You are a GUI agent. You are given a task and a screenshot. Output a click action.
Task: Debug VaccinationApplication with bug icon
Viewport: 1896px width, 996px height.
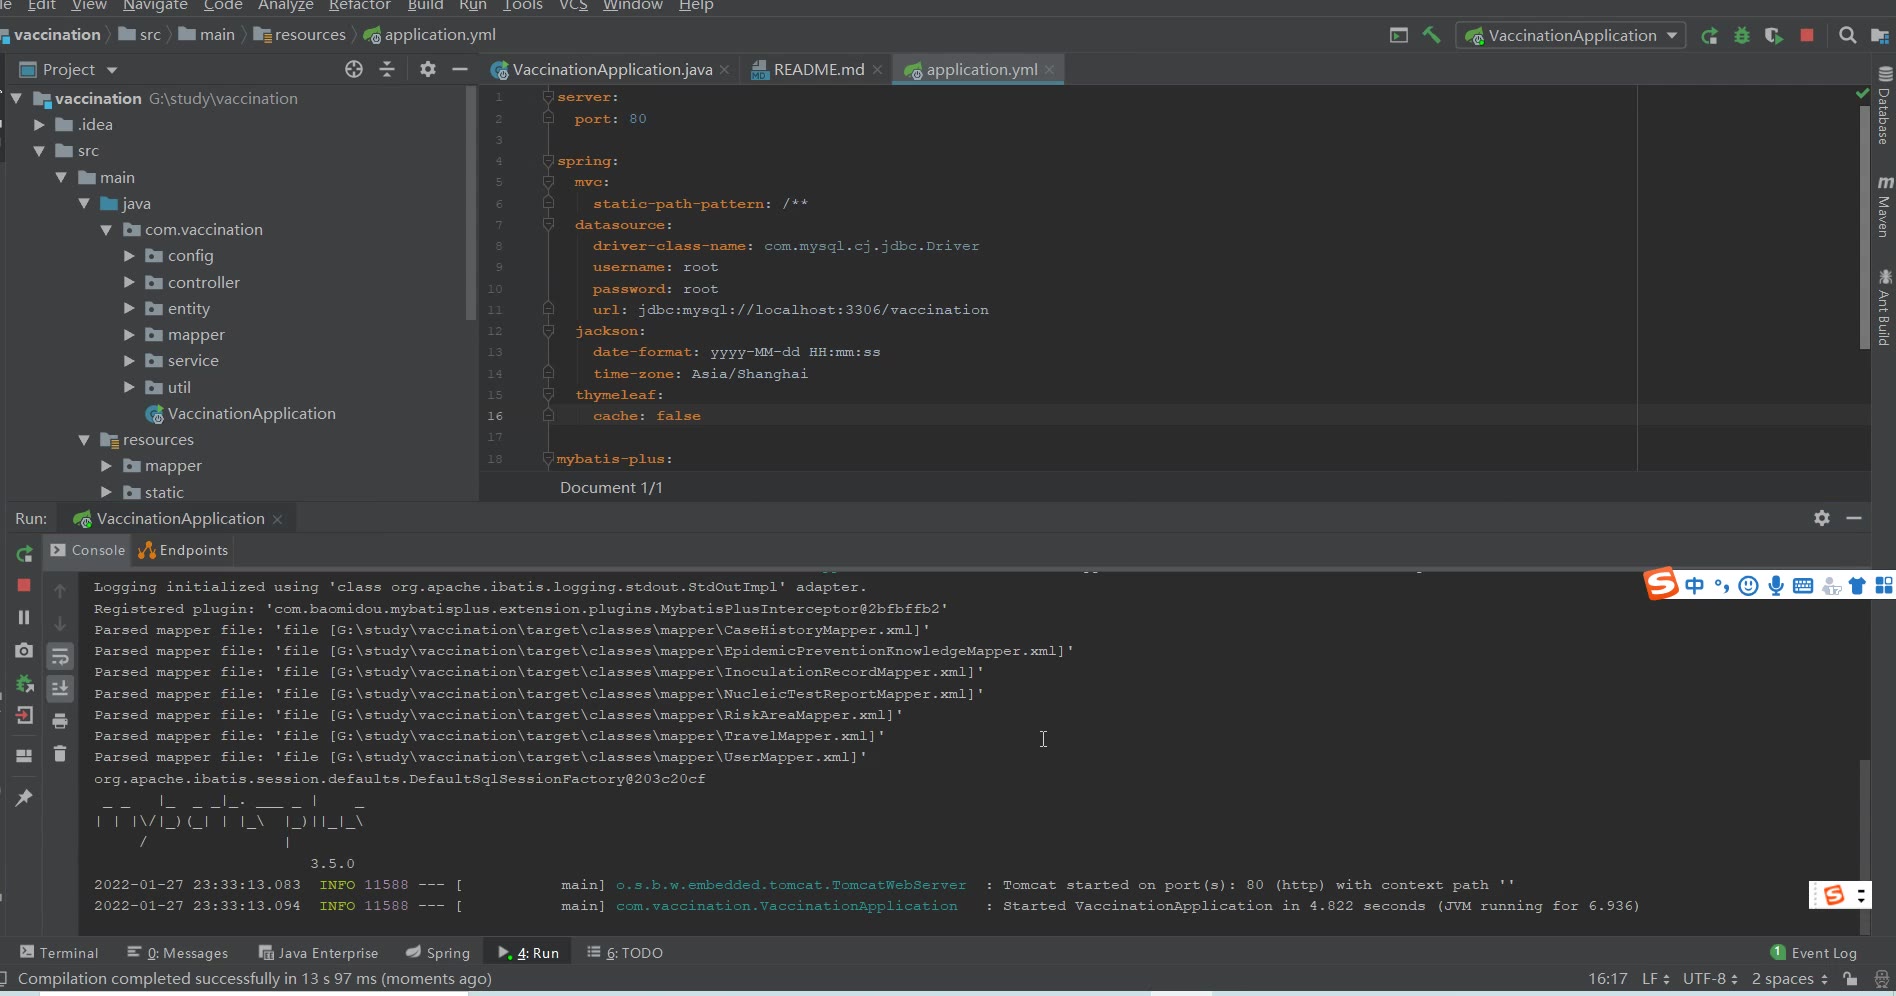pos(1742,36)
